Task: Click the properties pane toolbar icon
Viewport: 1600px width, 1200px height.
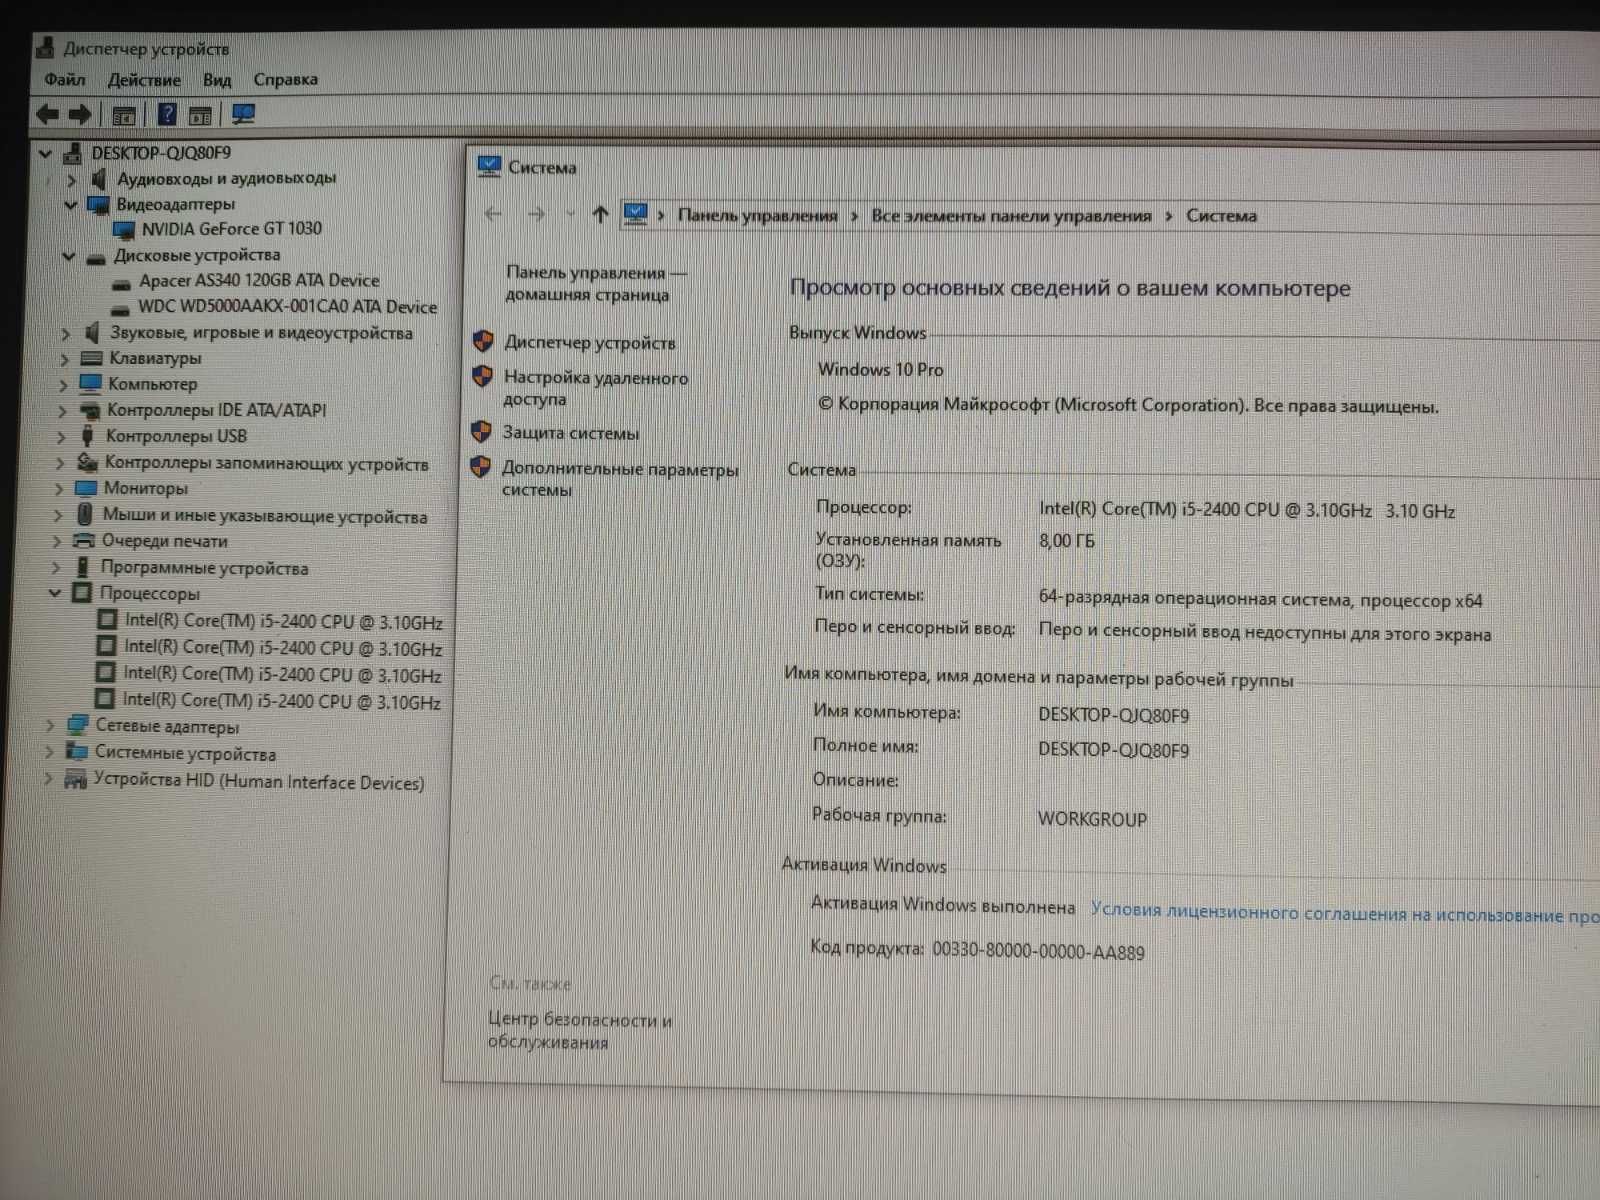Action: point(200,115)
